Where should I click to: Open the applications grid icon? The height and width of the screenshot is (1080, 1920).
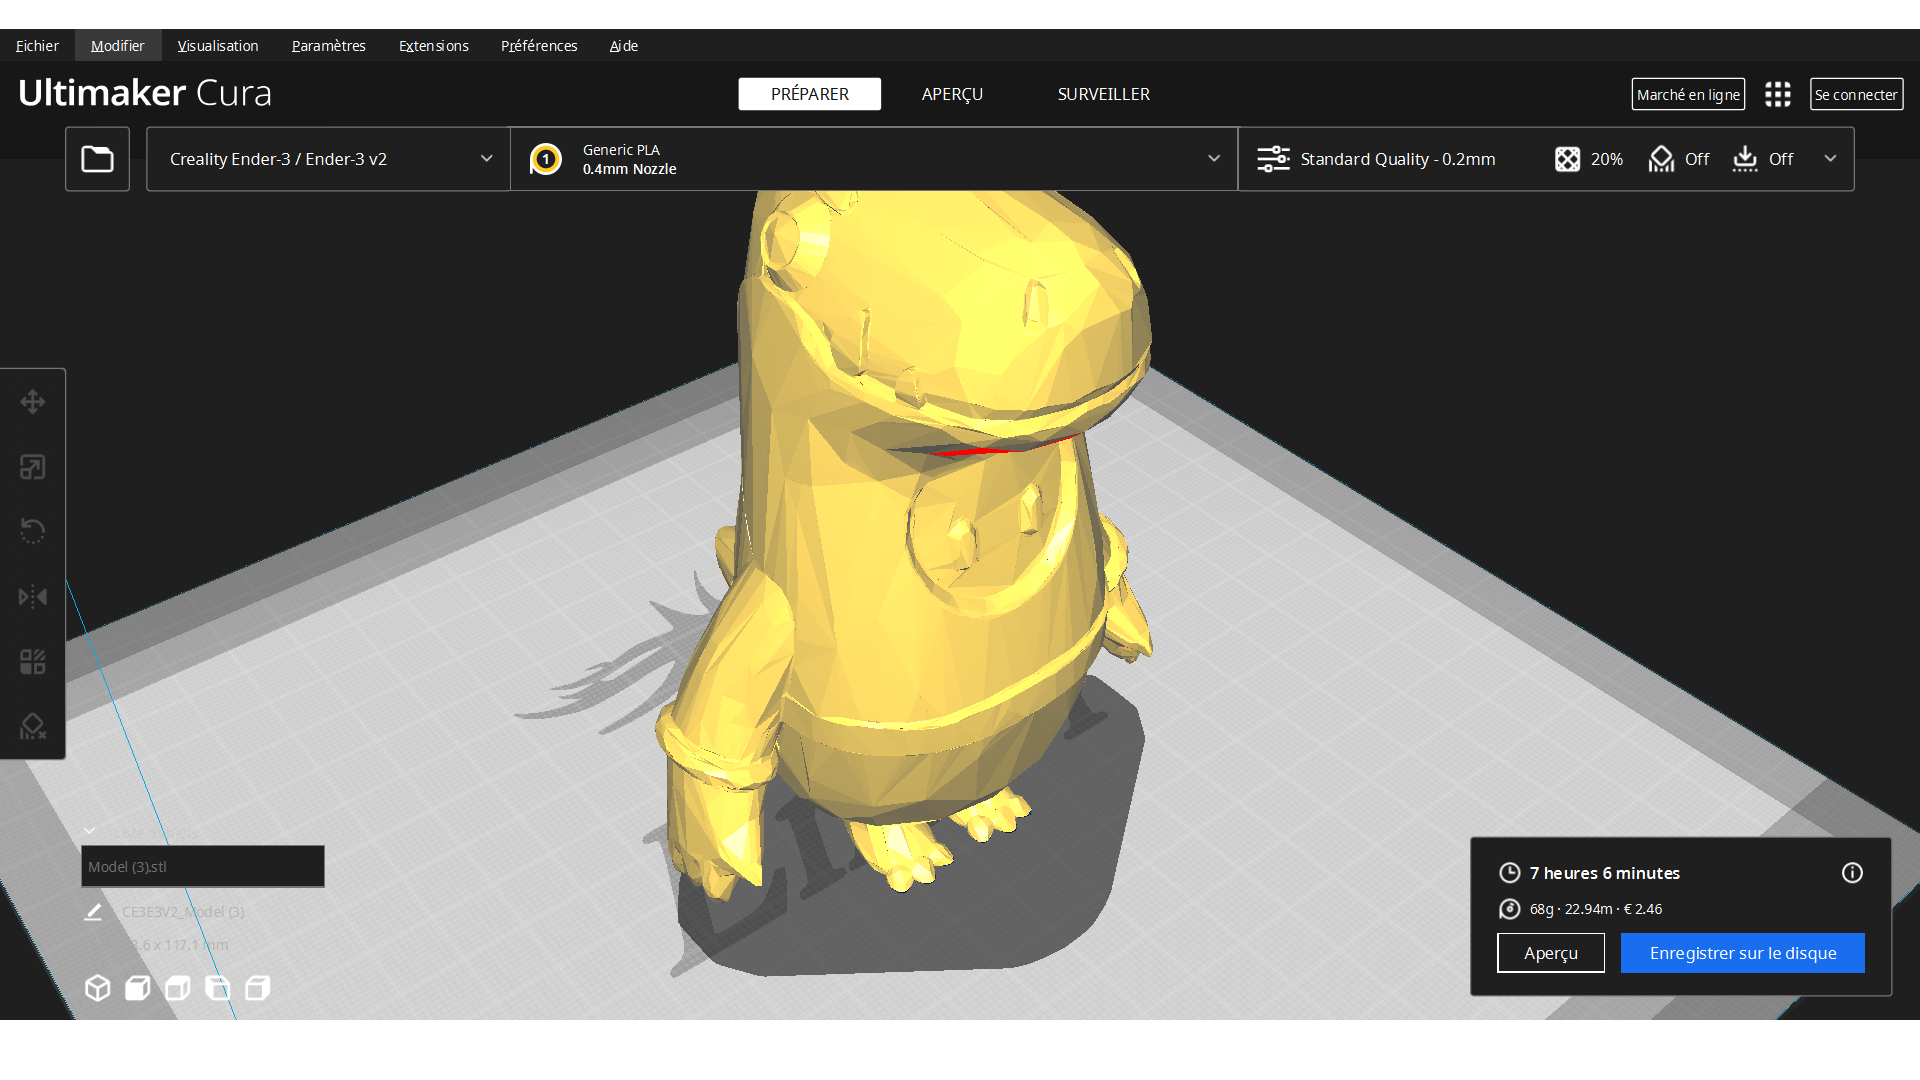tap(1778, 94)
